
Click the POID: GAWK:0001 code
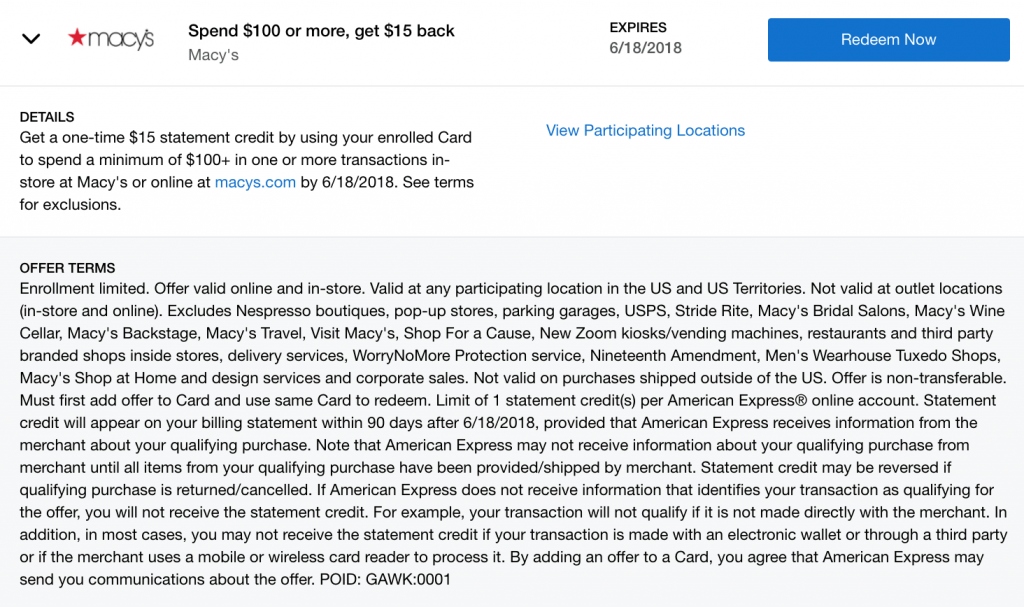(x=385, y=580)
